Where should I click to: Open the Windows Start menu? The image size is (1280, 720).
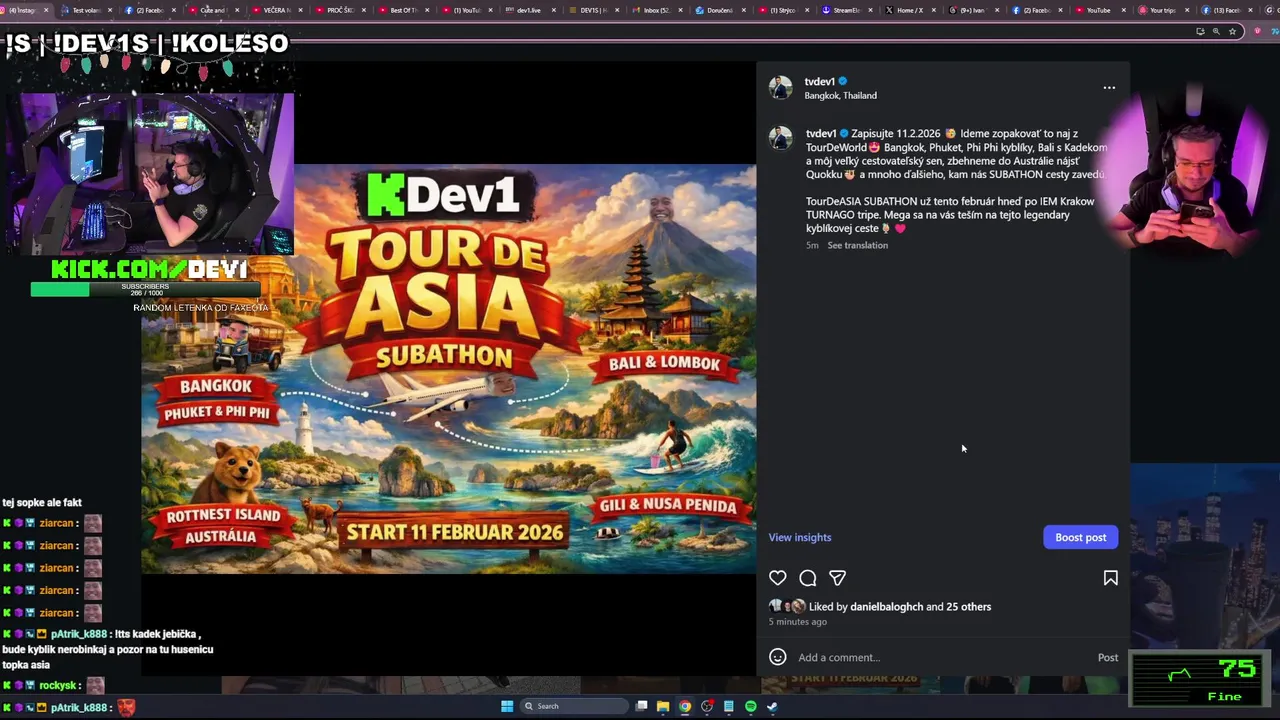[x=507, y=706]
